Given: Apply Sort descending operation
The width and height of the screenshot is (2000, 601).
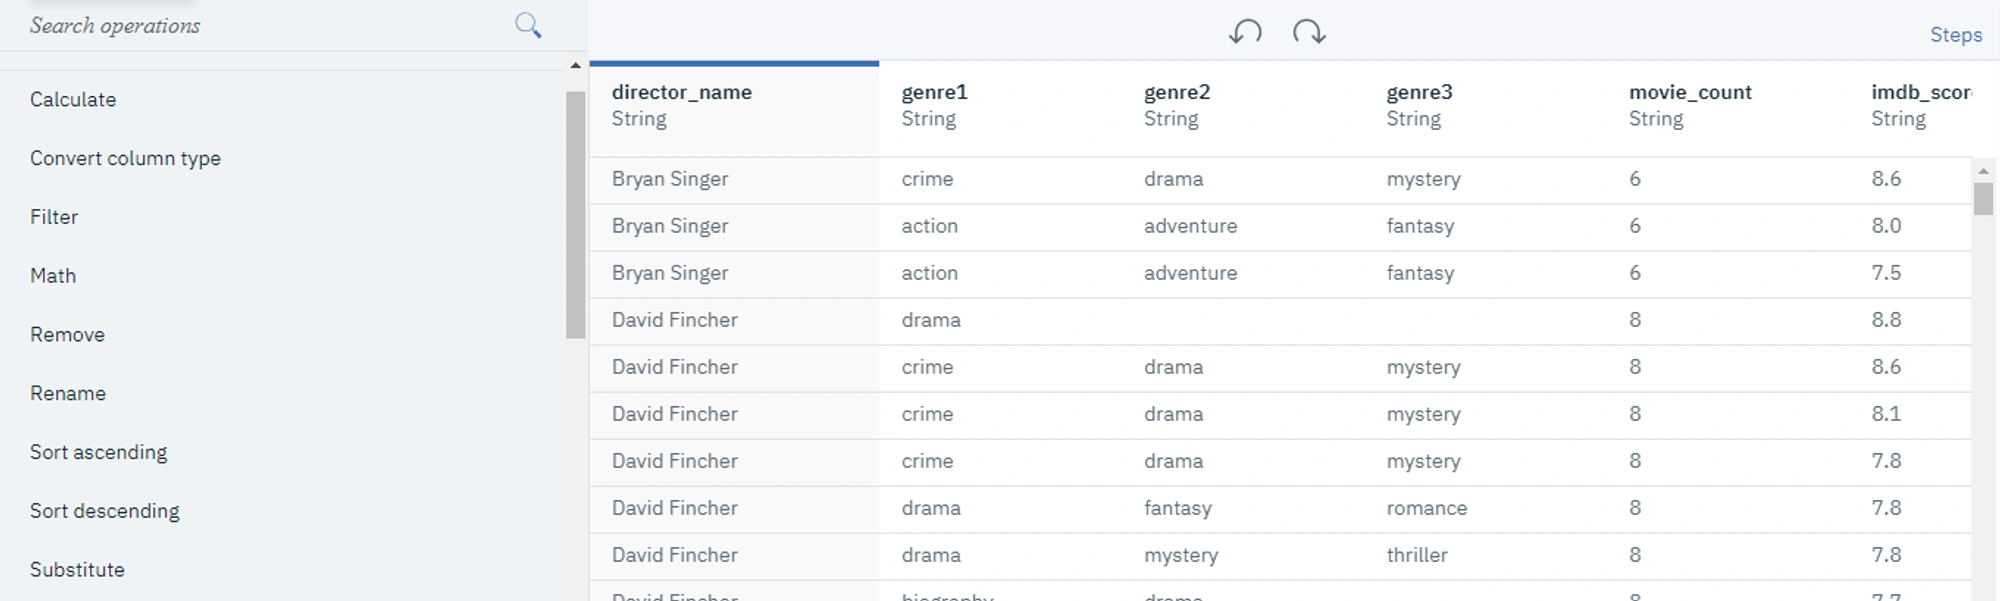Looking at the screenshot, I should tap(105, 511).
